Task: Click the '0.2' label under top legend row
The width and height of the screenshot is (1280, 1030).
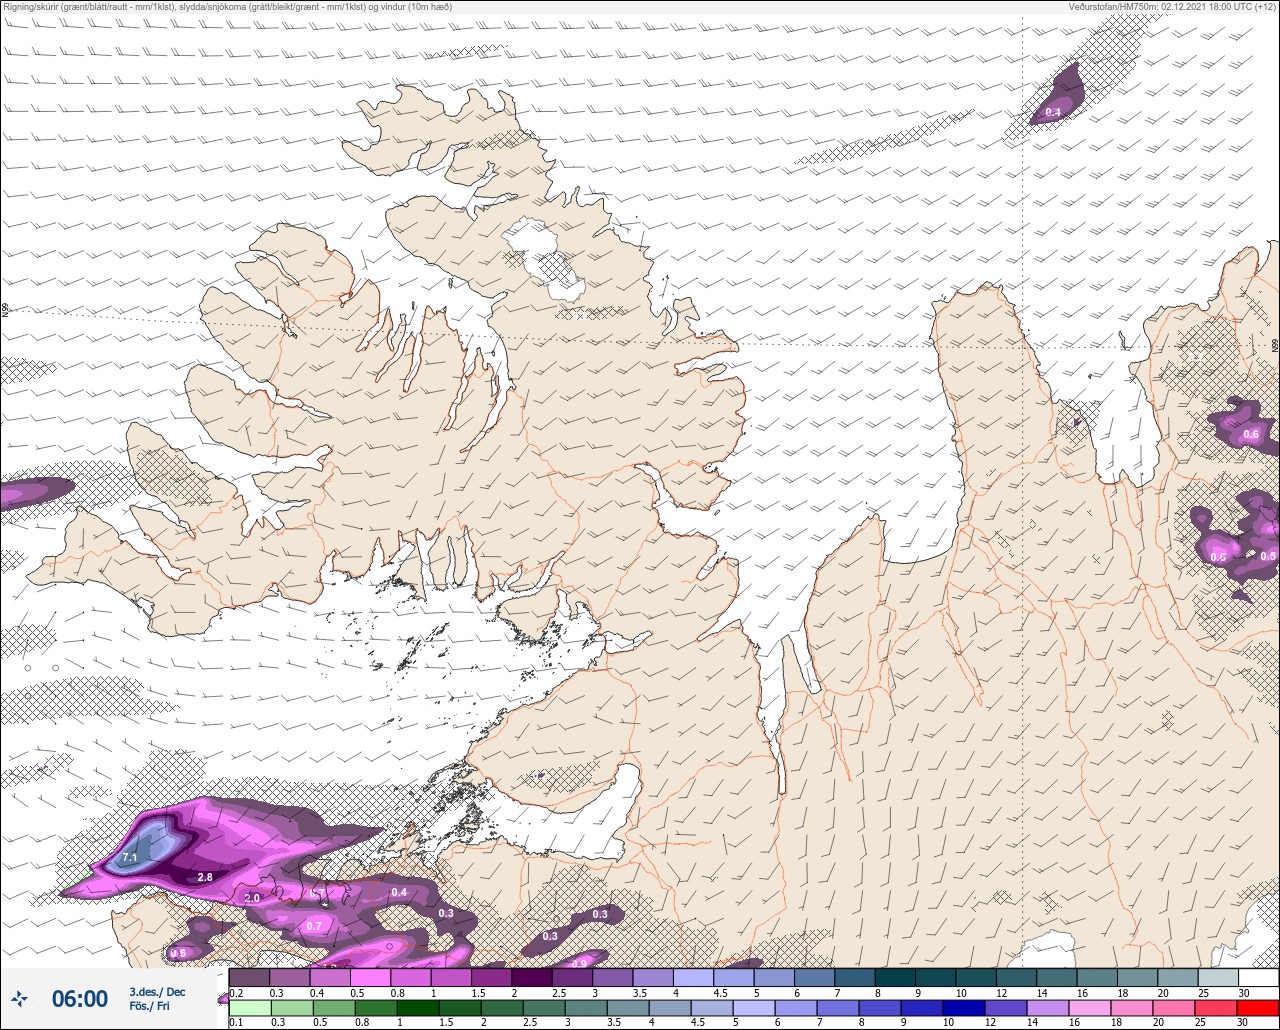Action: click(235, 992)
